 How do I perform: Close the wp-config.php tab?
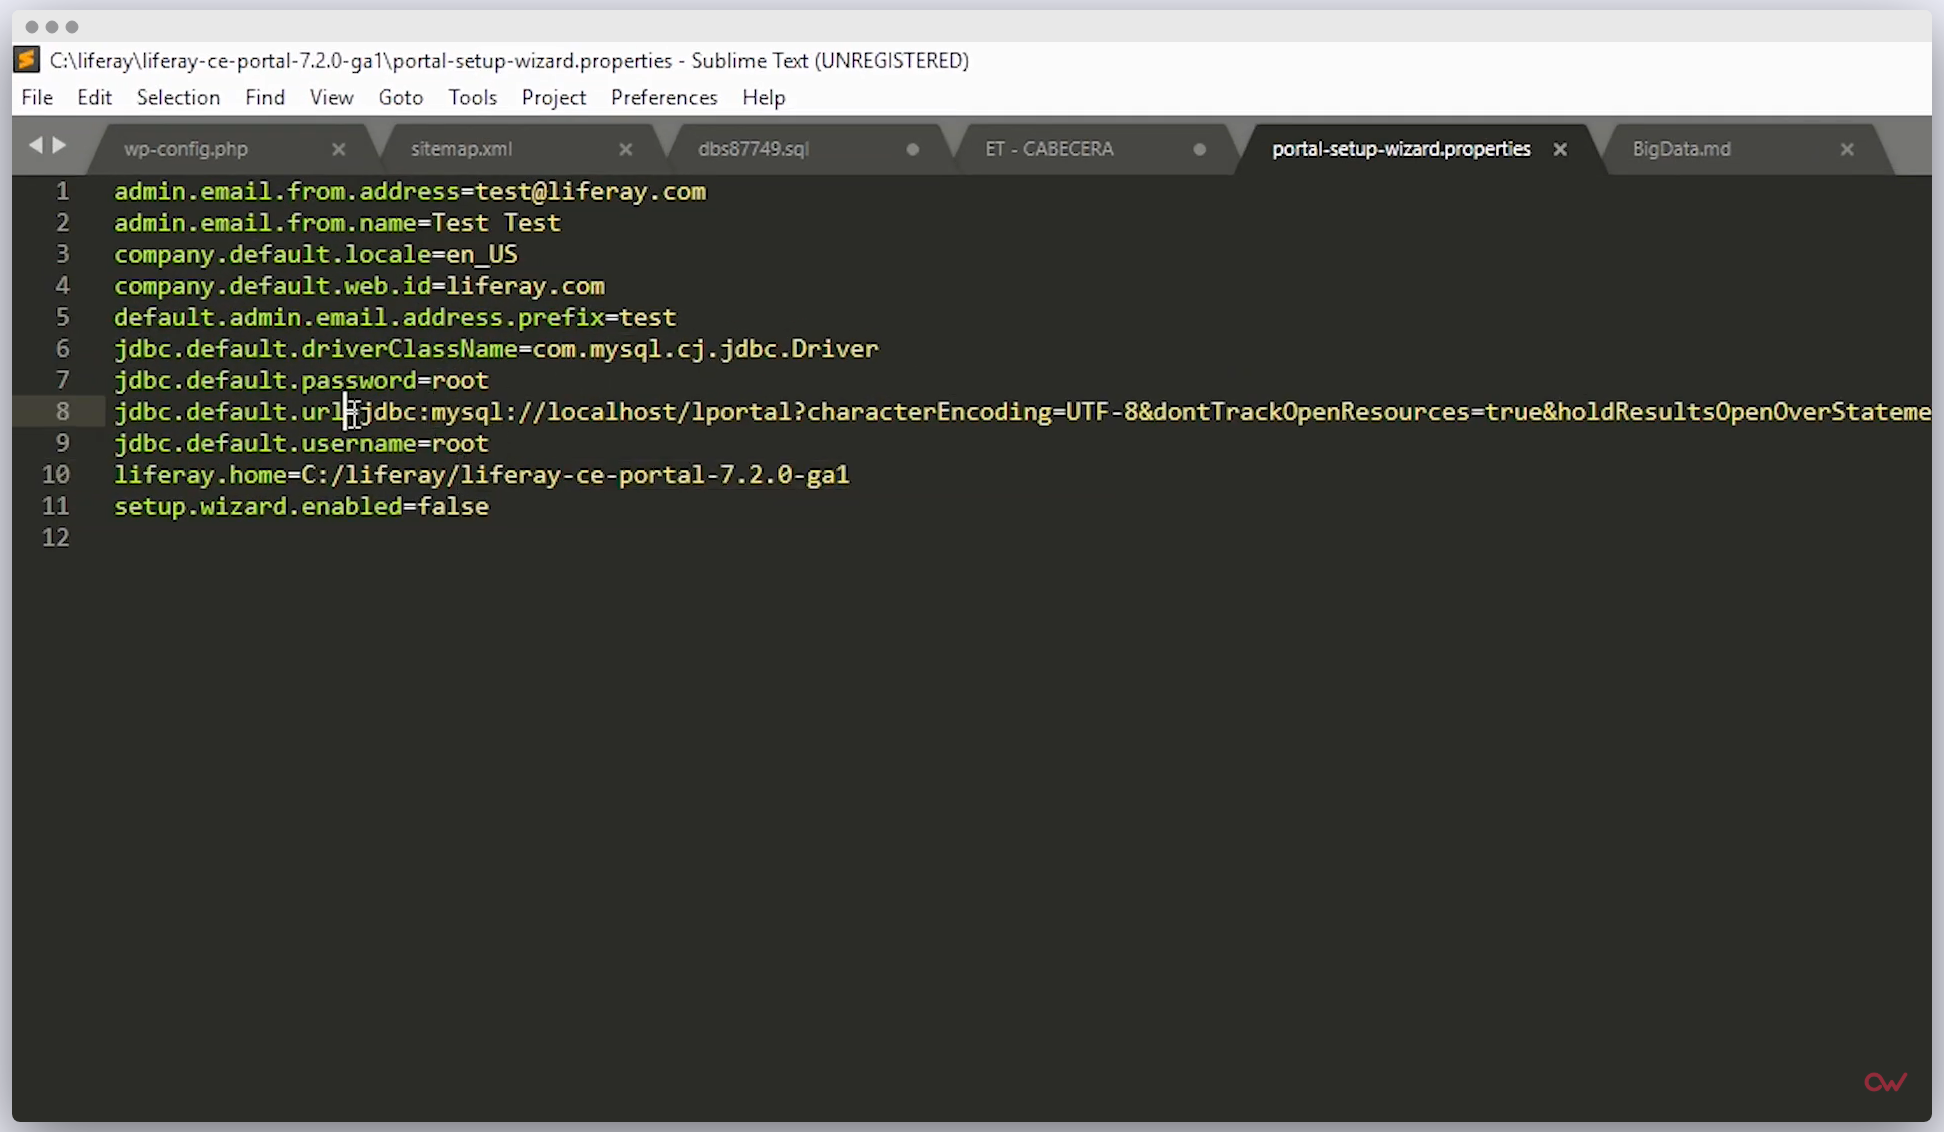338,149
